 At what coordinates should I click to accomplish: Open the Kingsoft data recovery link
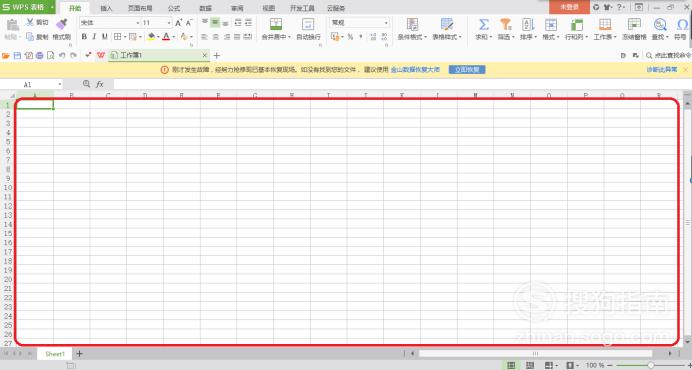[x=415, y=69]
